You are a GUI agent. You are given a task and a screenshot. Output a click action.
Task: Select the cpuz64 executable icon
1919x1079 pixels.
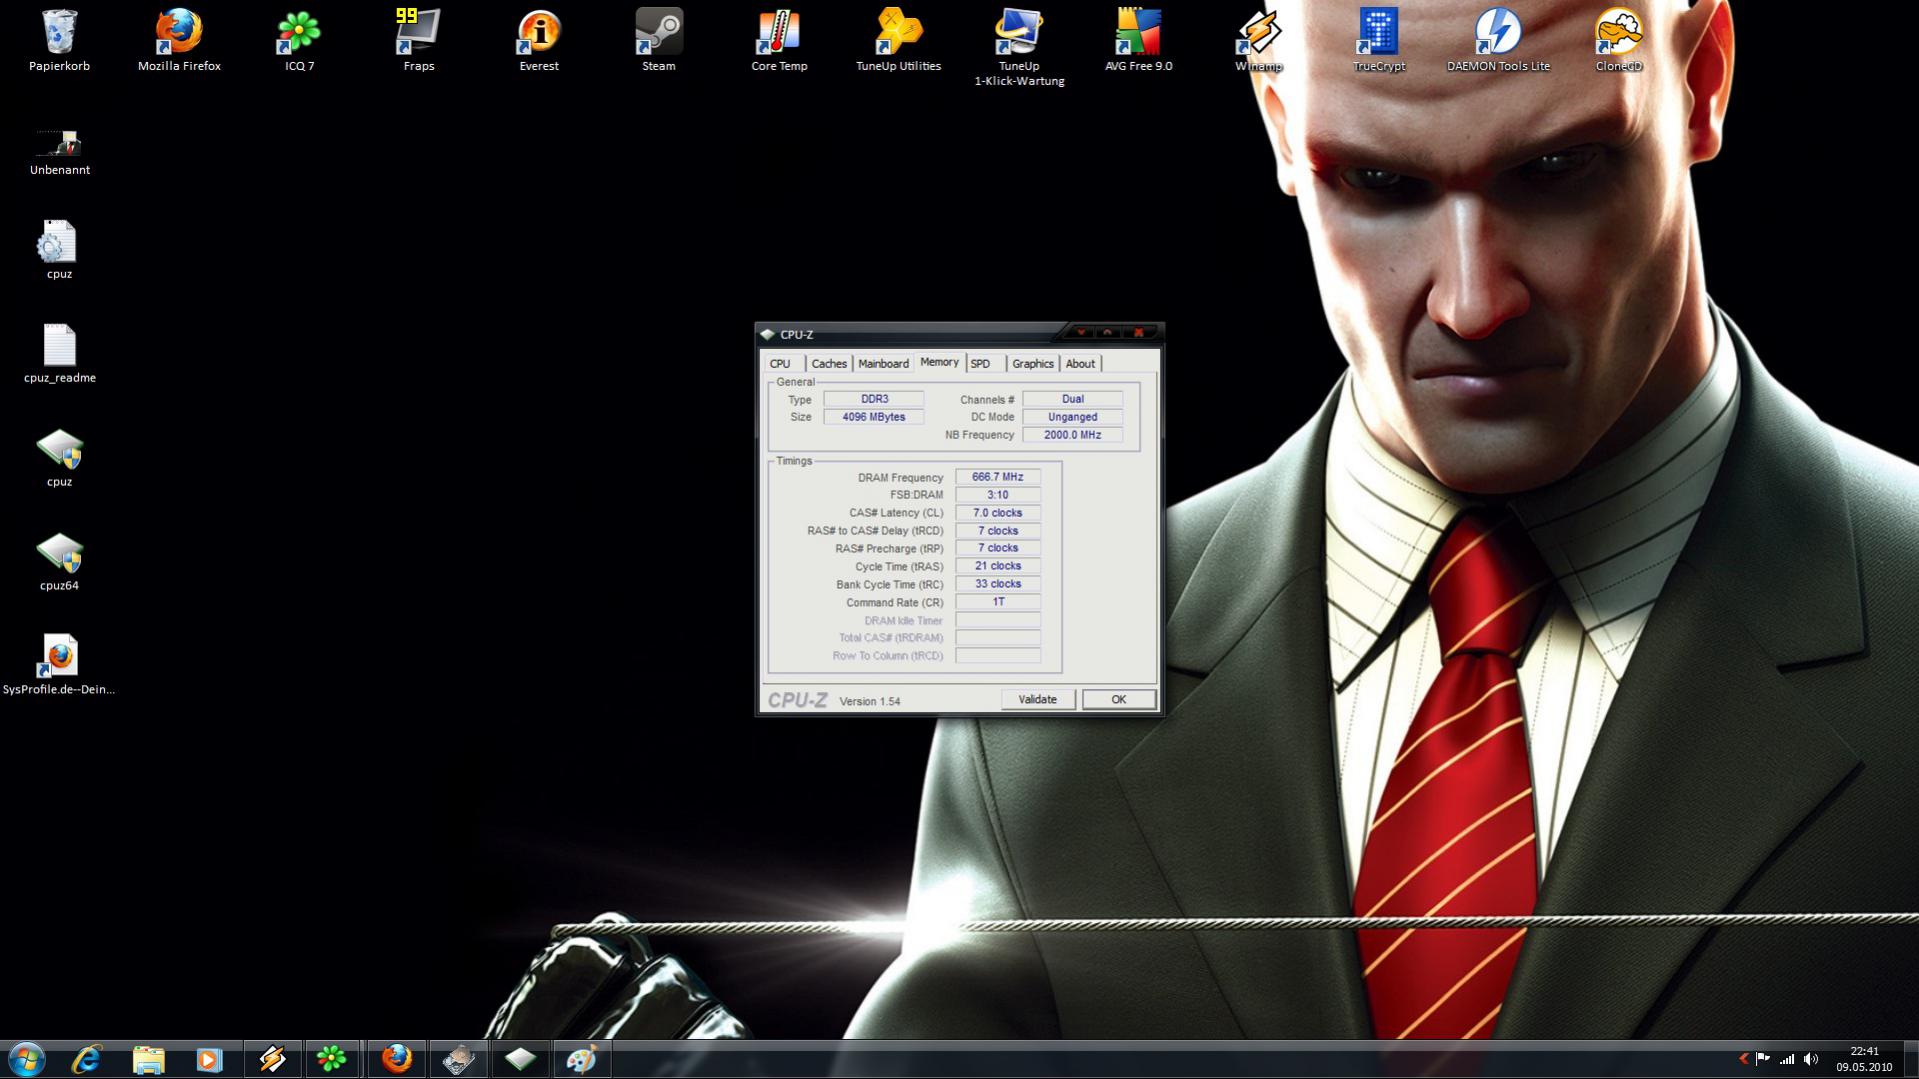point(59,562)
